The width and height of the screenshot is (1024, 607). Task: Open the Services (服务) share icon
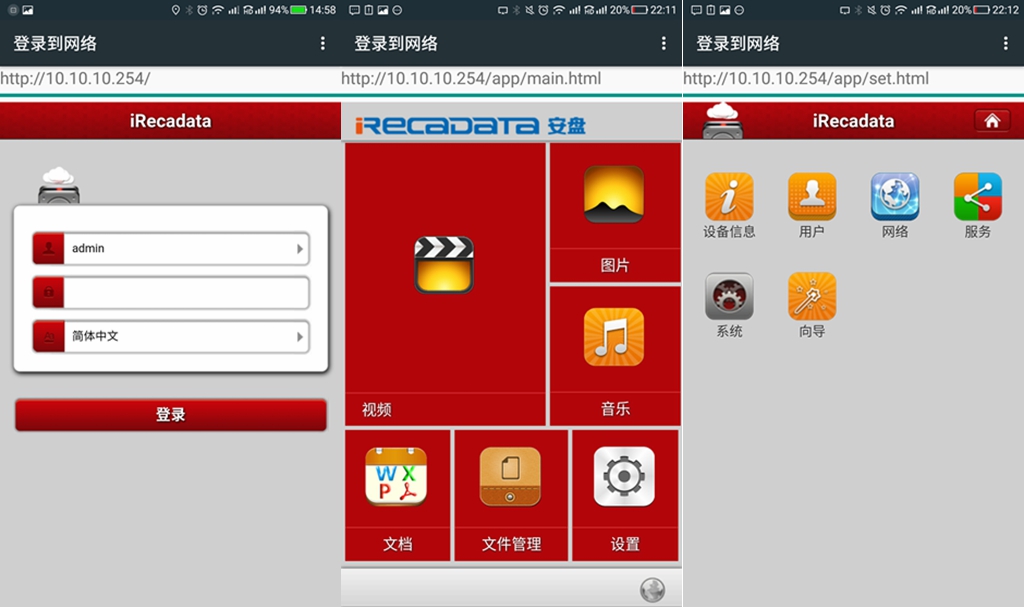point(978,197)
